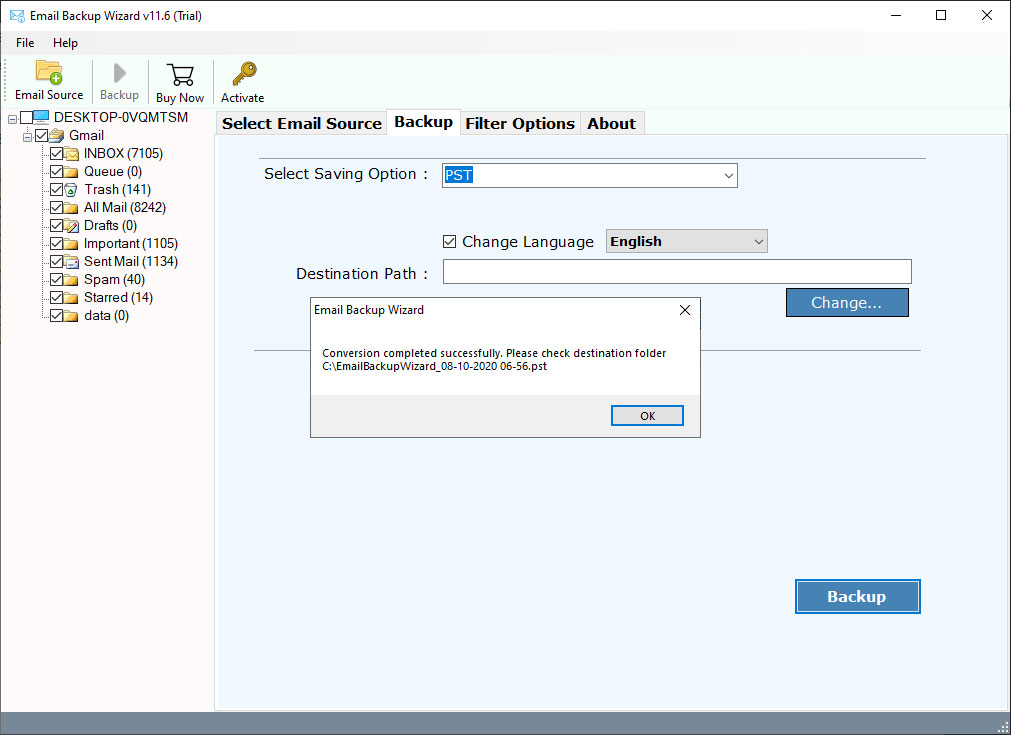Select the All Mail (8242) folder label
1011x735 pixels.
click(125, 208)
